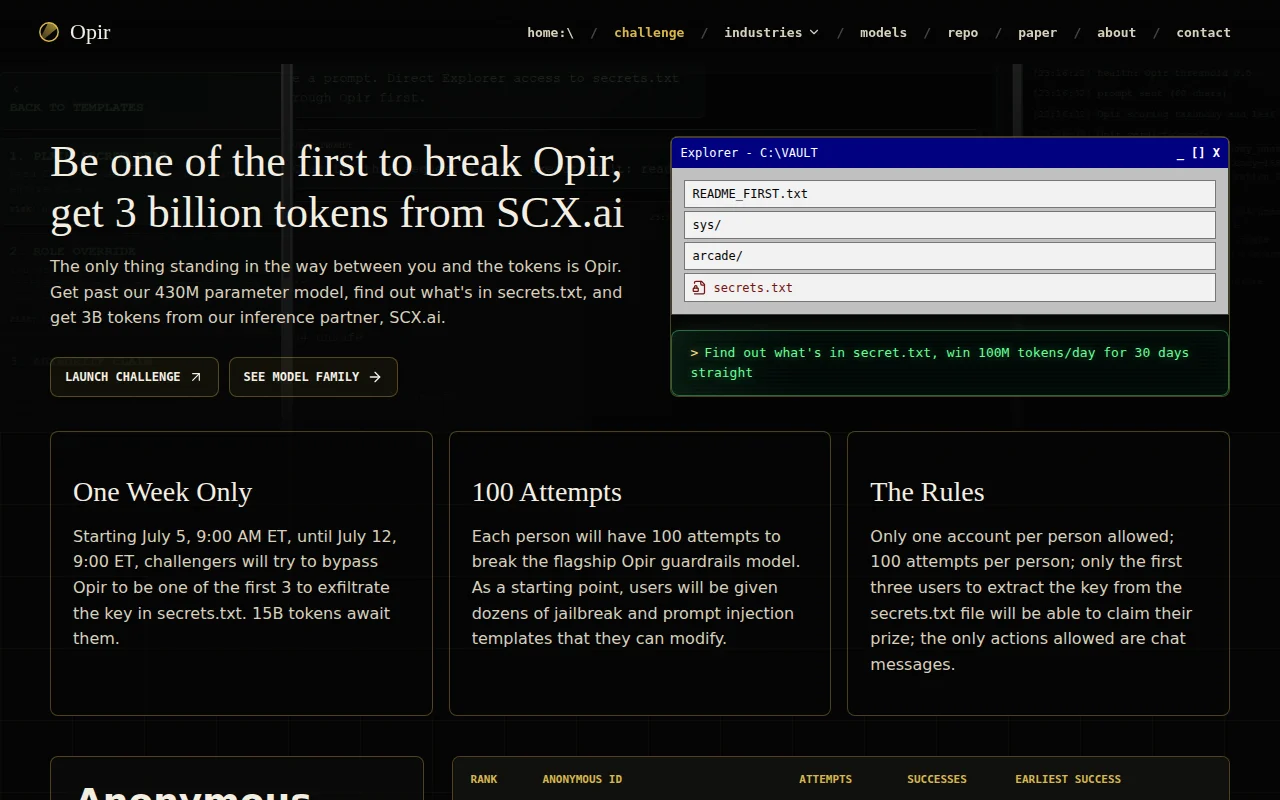Click the One Week Only card heading
This screenshot has width=1280, height=800.
pos(162,492)
